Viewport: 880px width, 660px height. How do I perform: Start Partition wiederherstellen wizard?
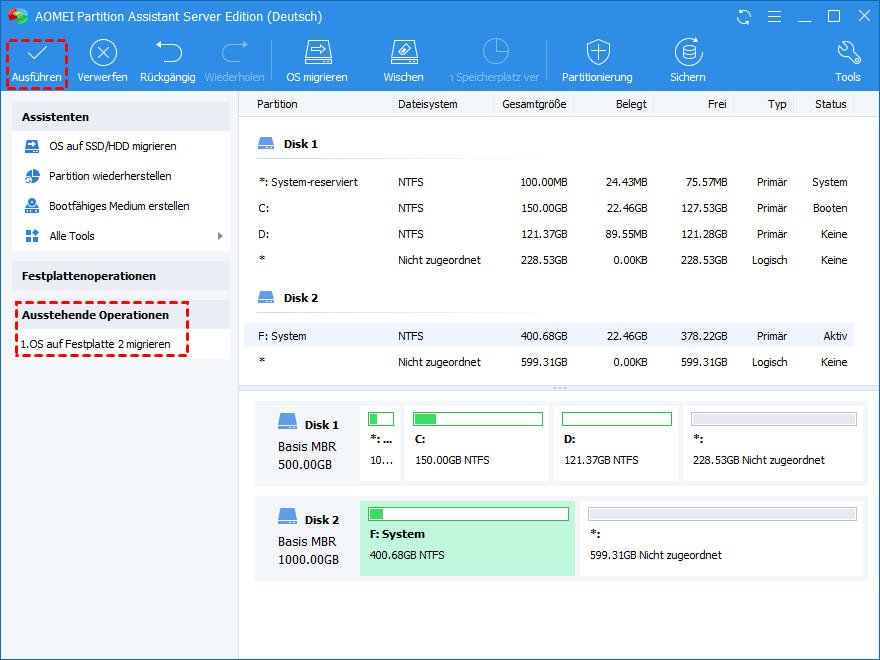tap(110, 176)
